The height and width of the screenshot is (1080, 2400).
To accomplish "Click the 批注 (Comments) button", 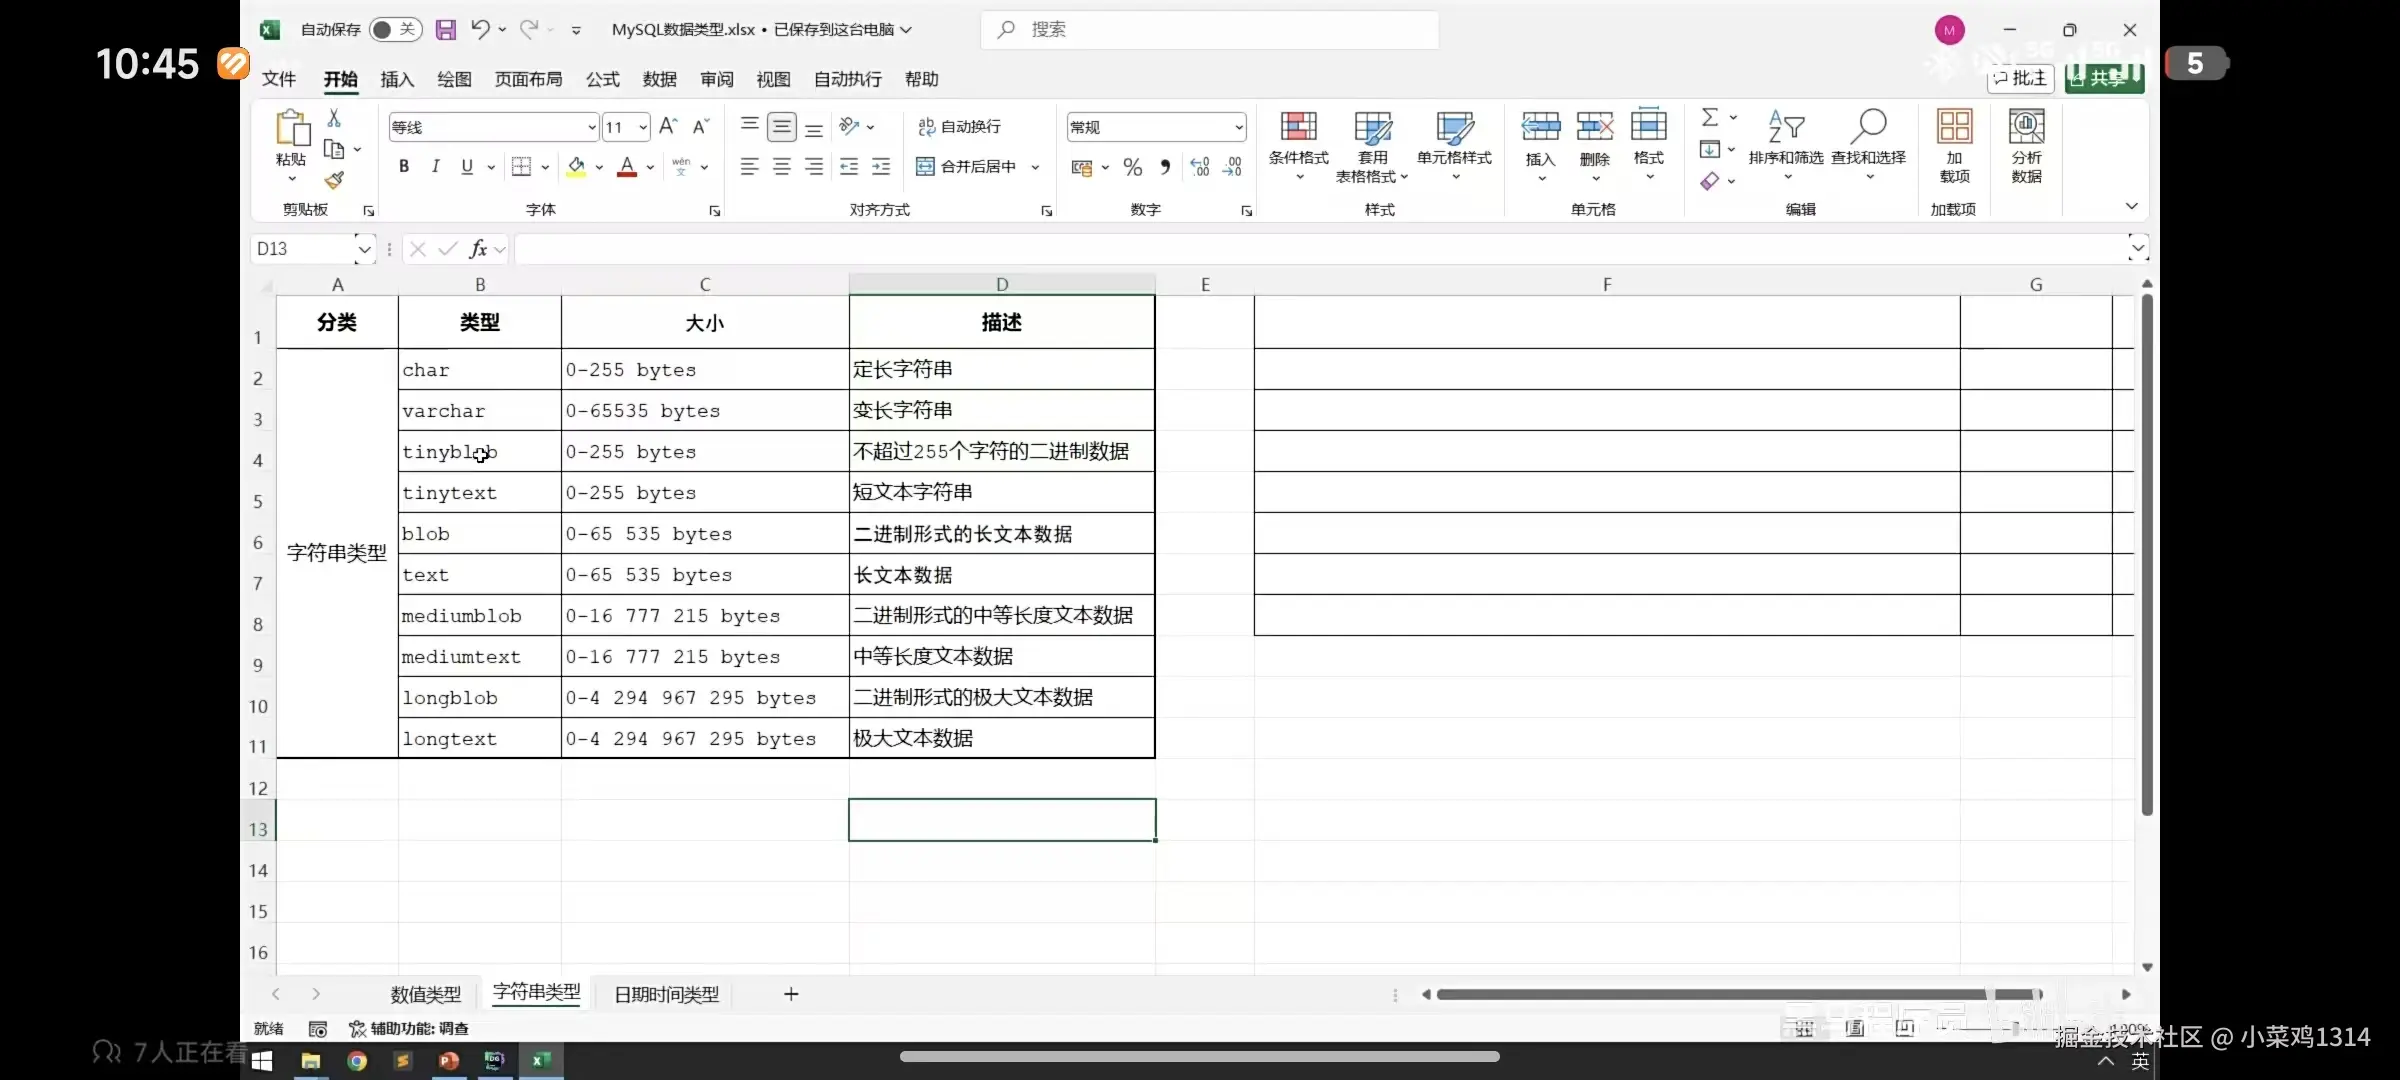I will [x=2020, y=78].
